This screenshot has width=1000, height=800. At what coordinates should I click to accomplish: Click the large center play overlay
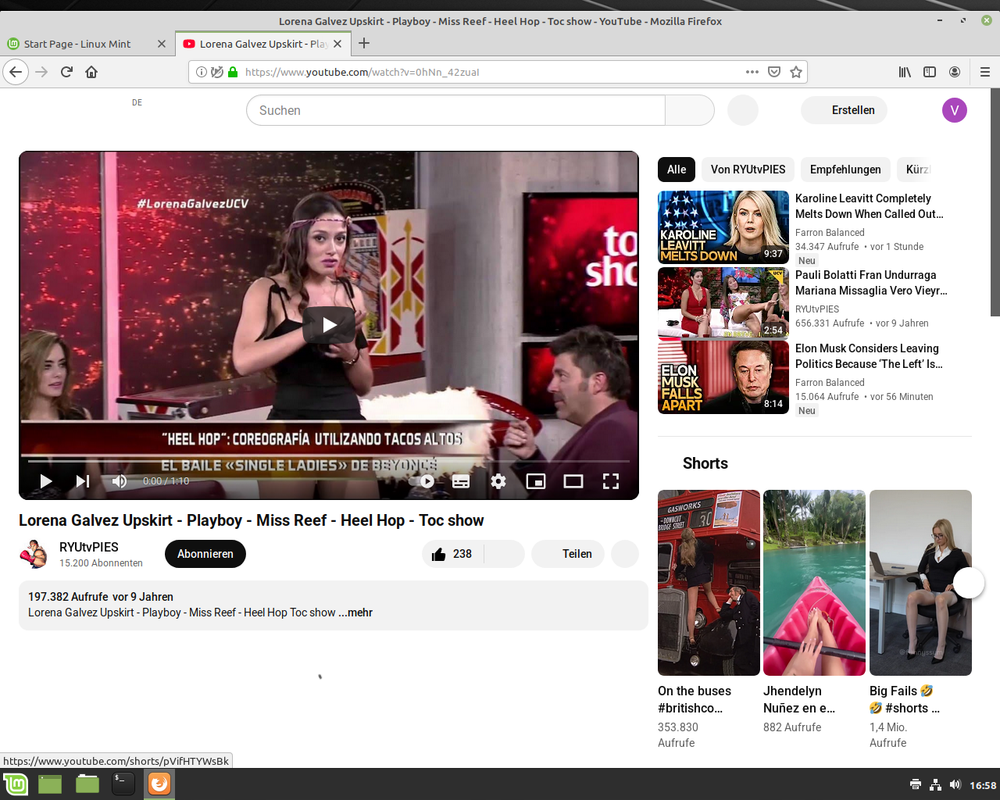pos(328,325)
